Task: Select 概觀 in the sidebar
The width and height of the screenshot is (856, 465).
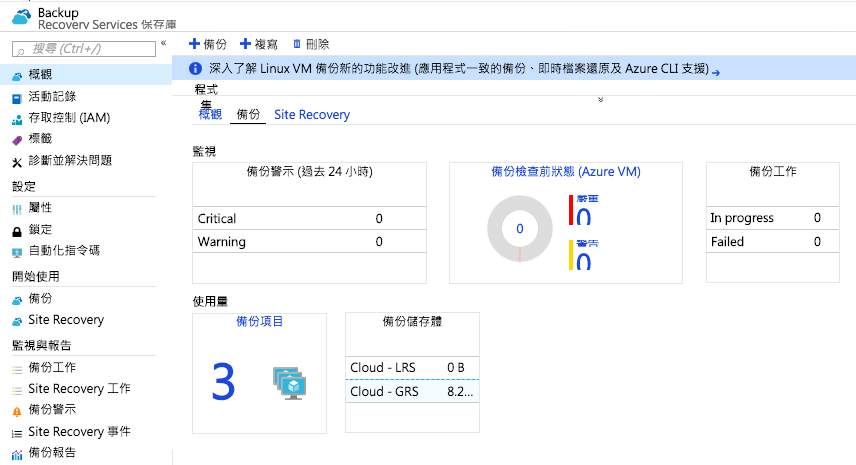Action: tap(86, 74)
